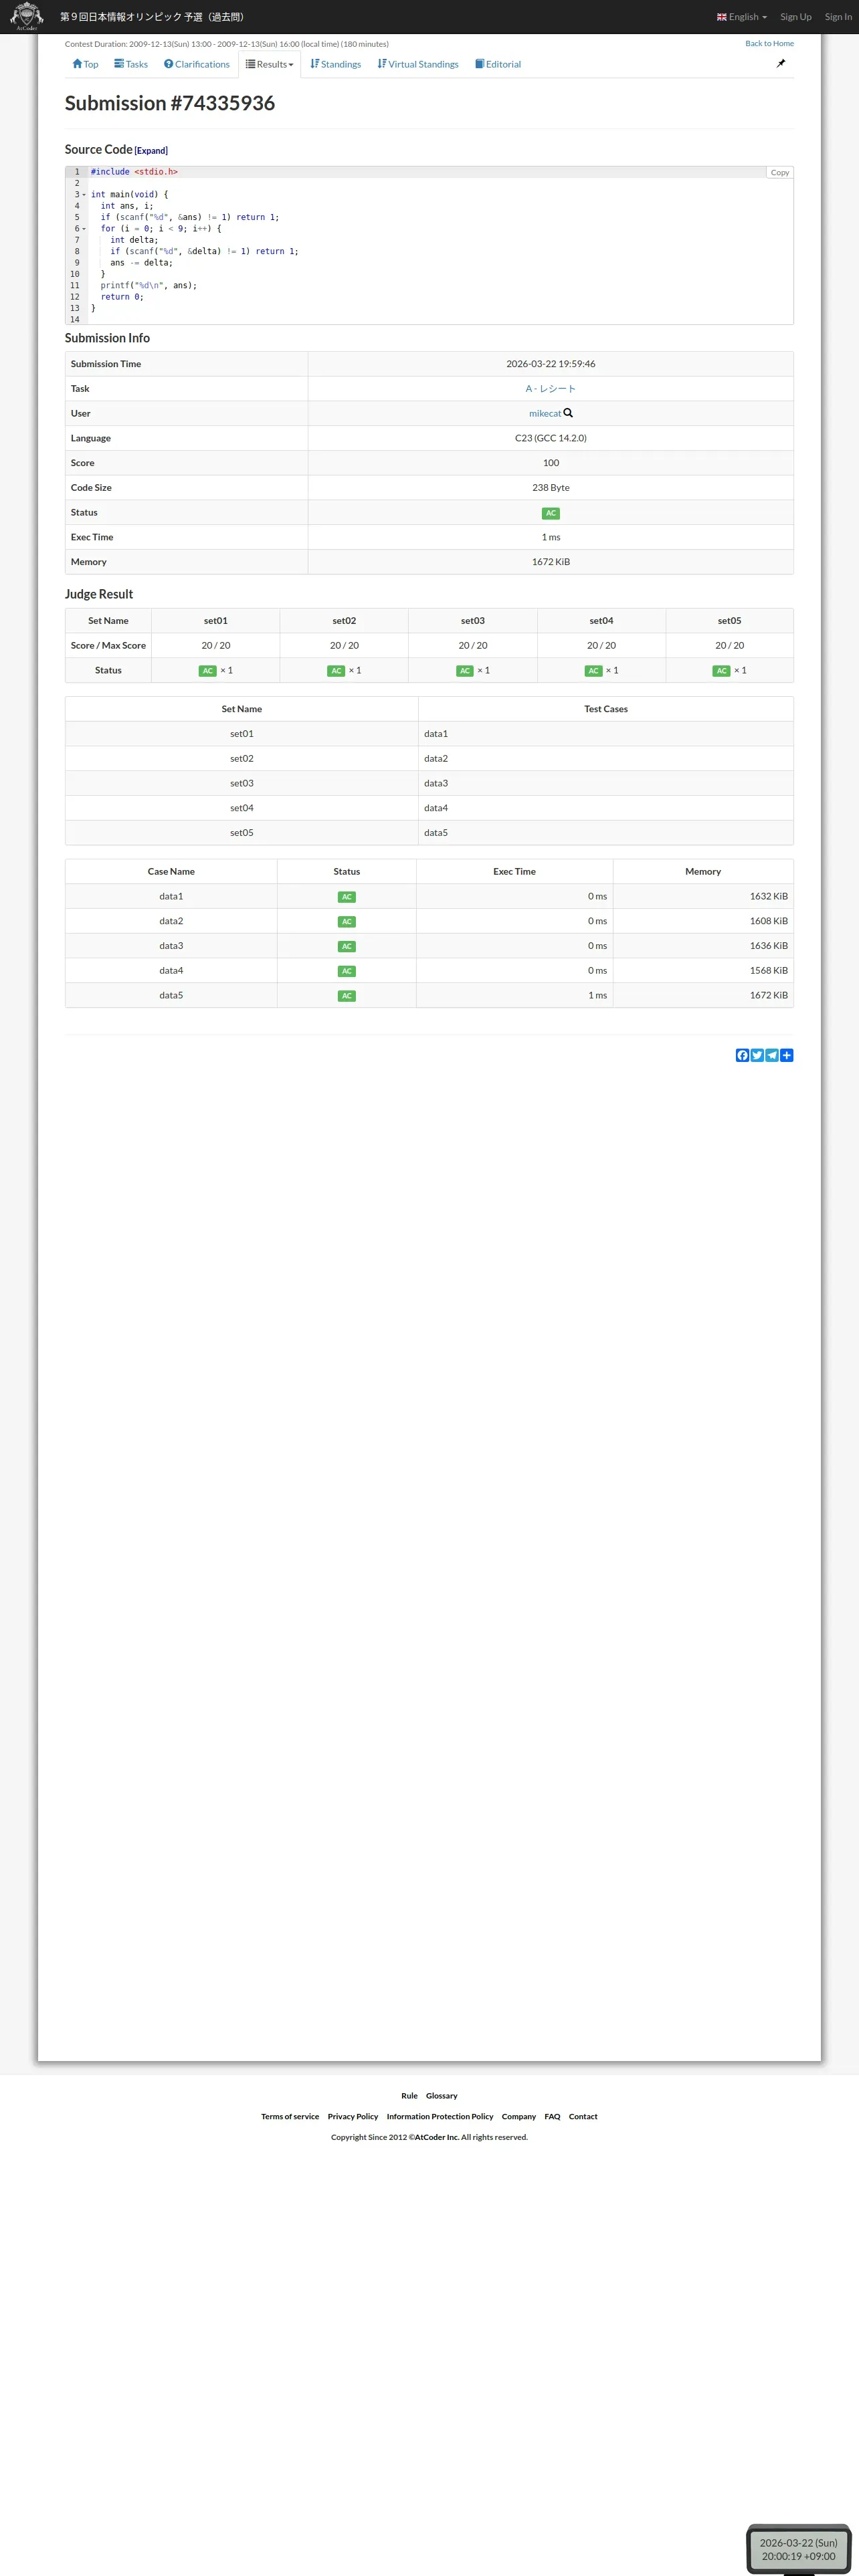
Task: Click the data5 case name row
Action: tap(171, 995)
